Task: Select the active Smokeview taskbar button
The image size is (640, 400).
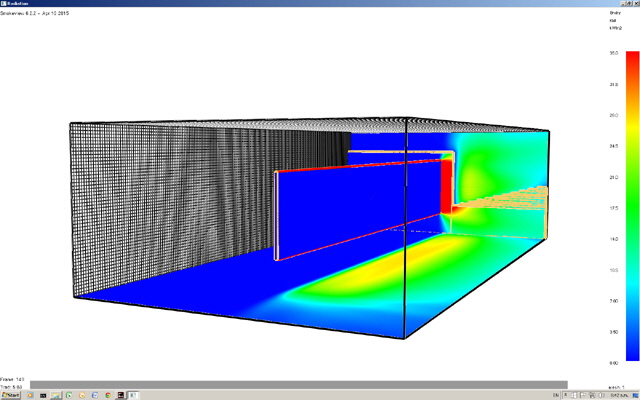Action: [x=133, y=395]
